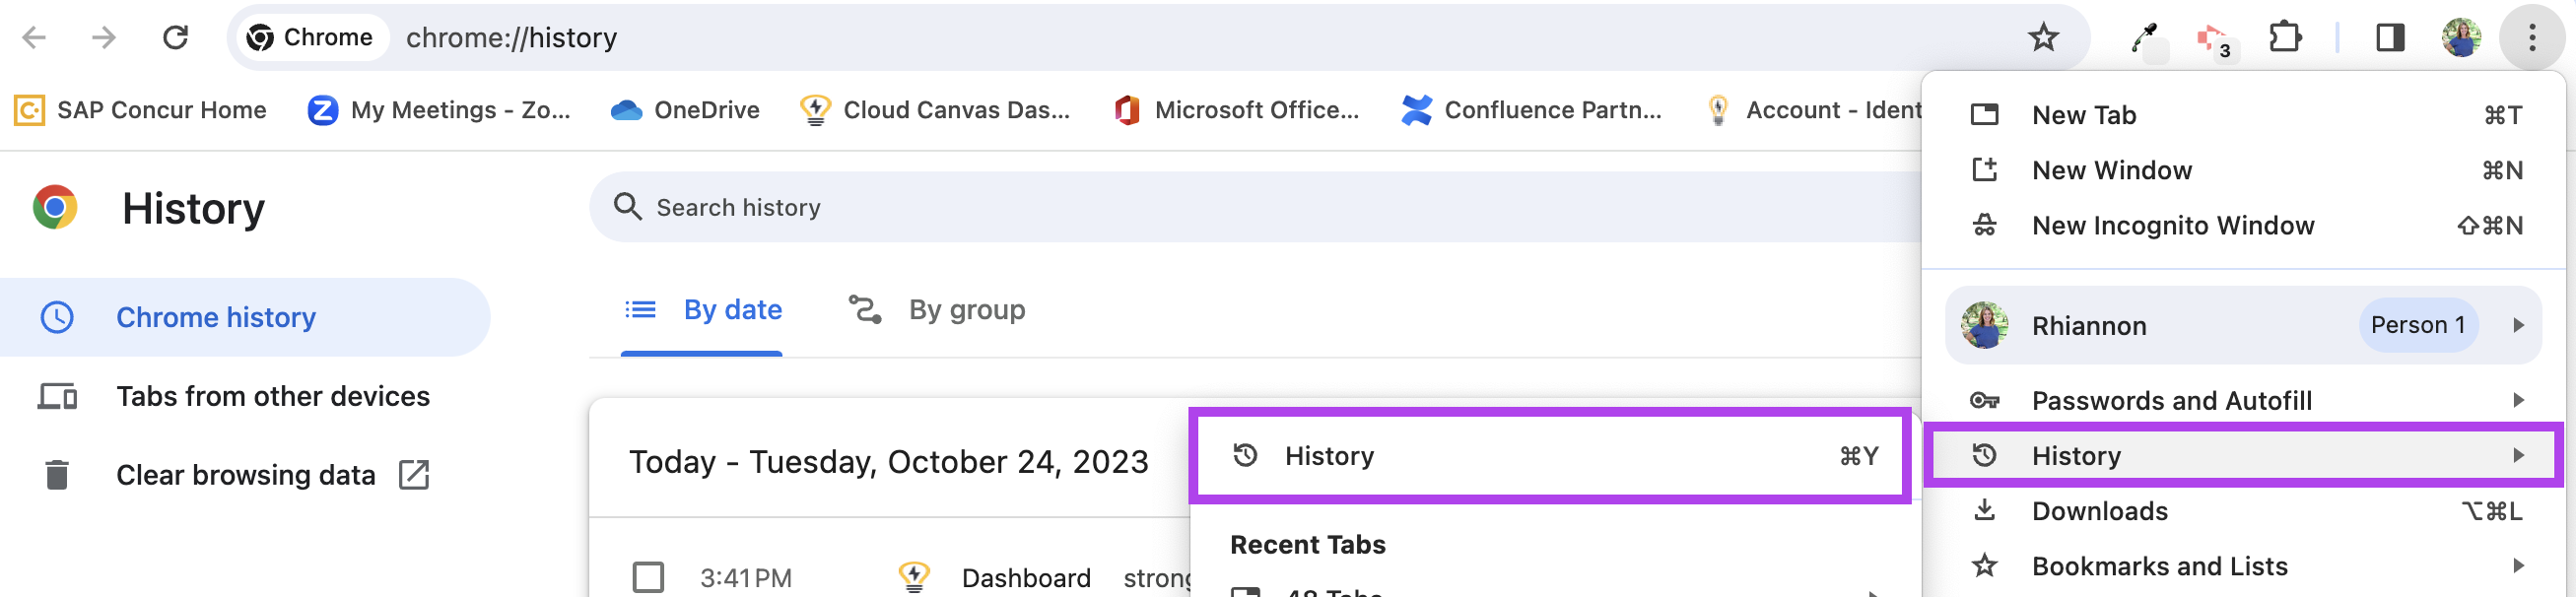Click the search magnifier icon

627,207
